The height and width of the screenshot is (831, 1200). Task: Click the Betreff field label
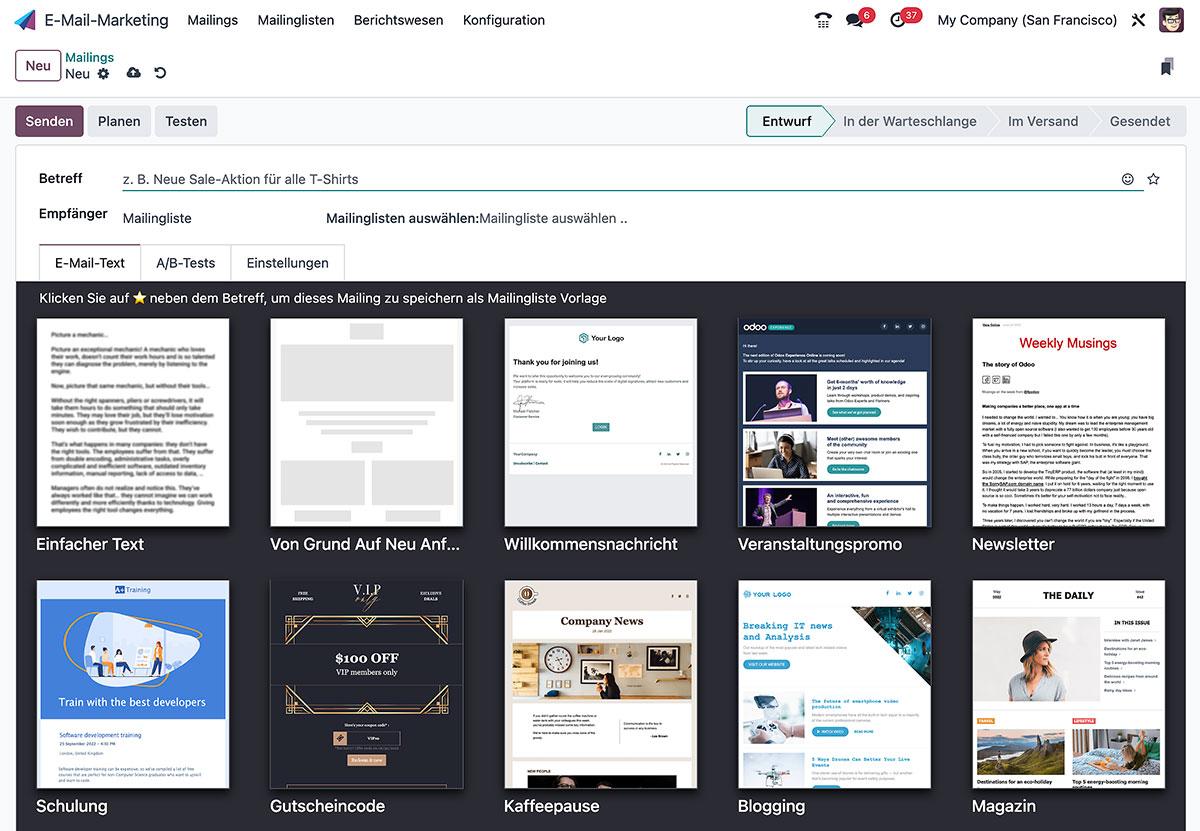click(61, 178)
